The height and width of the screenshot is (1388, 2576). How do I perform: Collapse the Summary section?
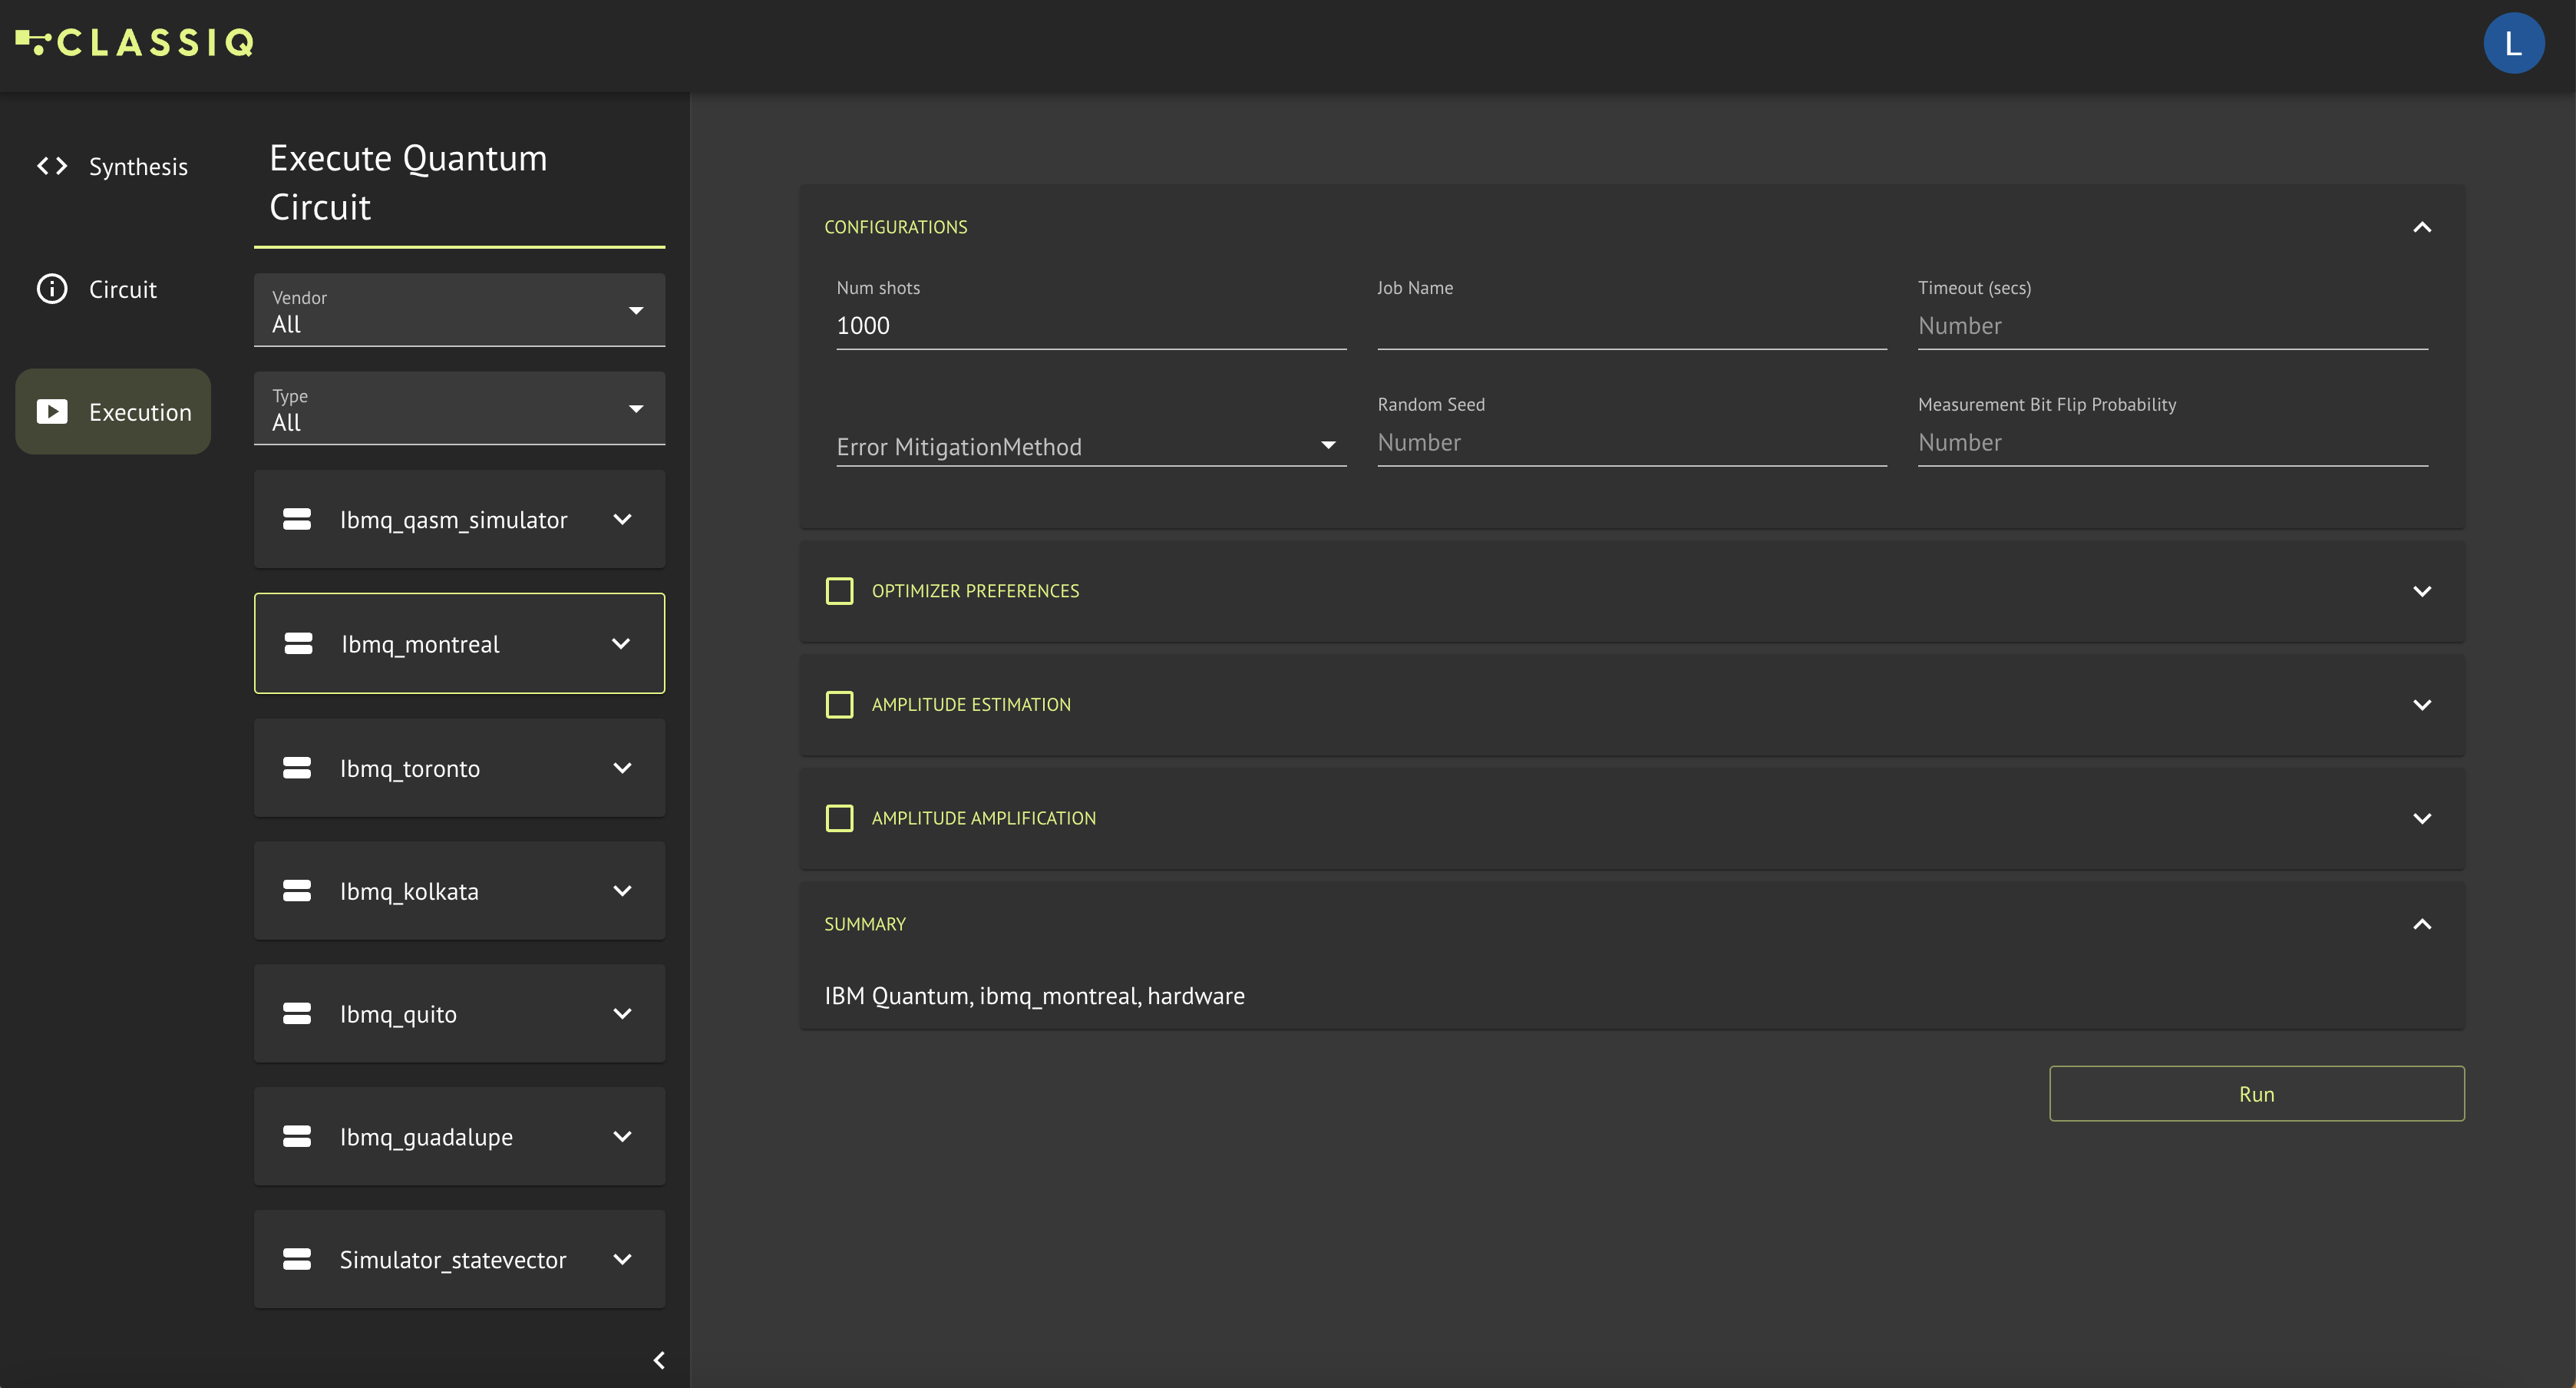[2422, 924]
